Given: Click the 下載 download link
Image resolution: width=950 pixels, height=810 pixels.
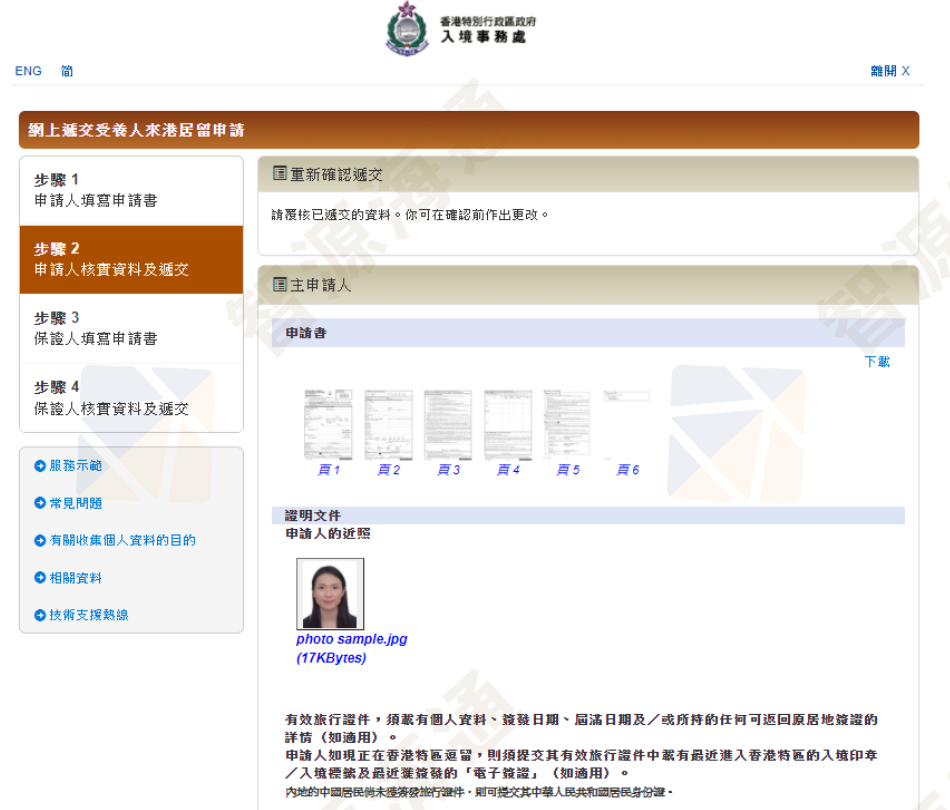Looking at the screenshot, I should (x=877, y=362).
